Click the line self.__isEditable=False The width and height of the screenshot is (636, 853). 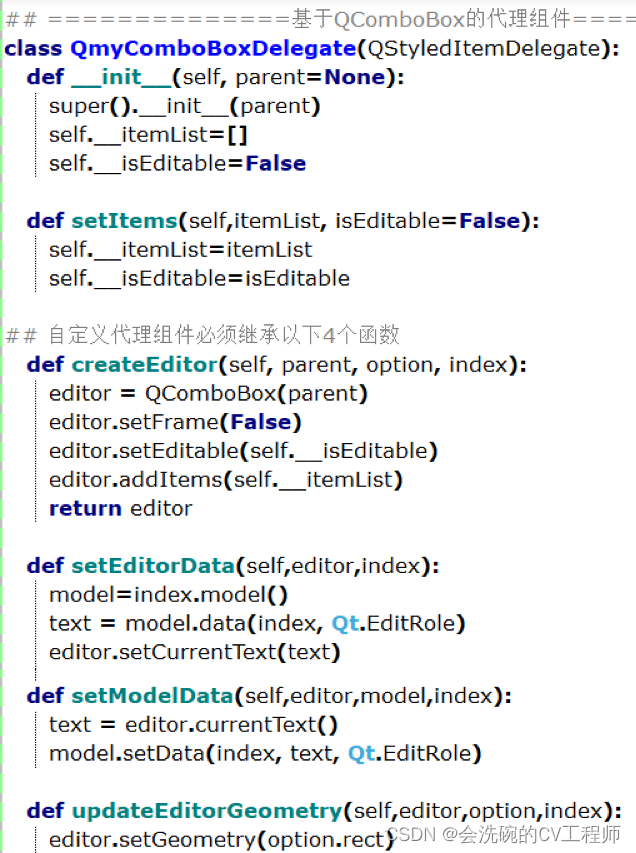click(177, 164)
